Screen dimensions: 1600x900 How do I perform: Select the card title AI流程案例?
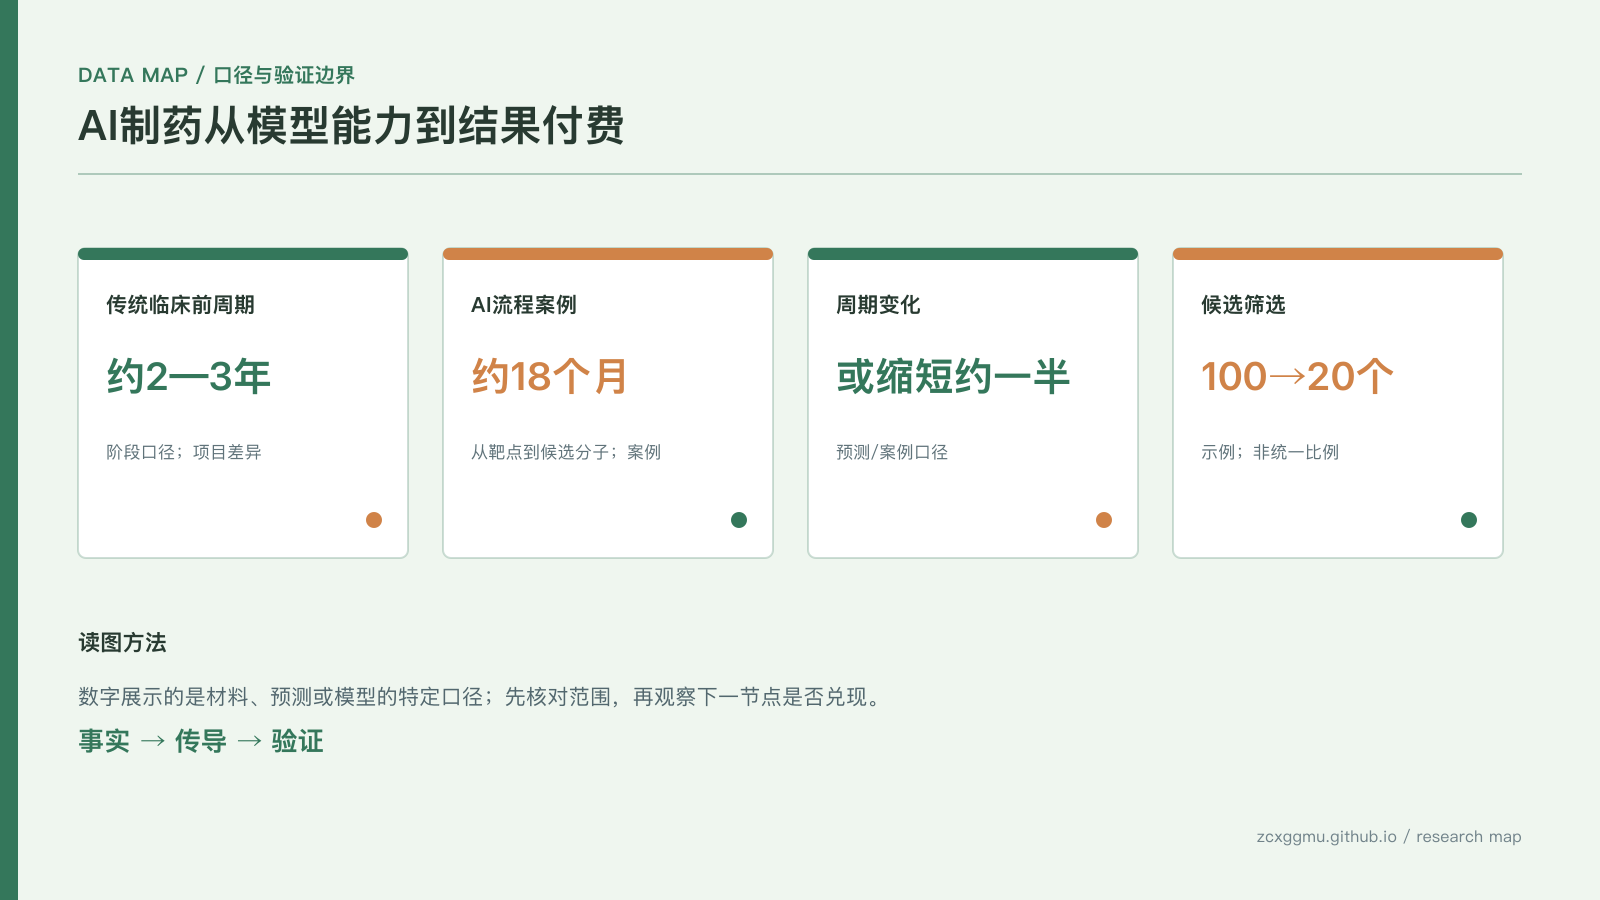(523, 305)
